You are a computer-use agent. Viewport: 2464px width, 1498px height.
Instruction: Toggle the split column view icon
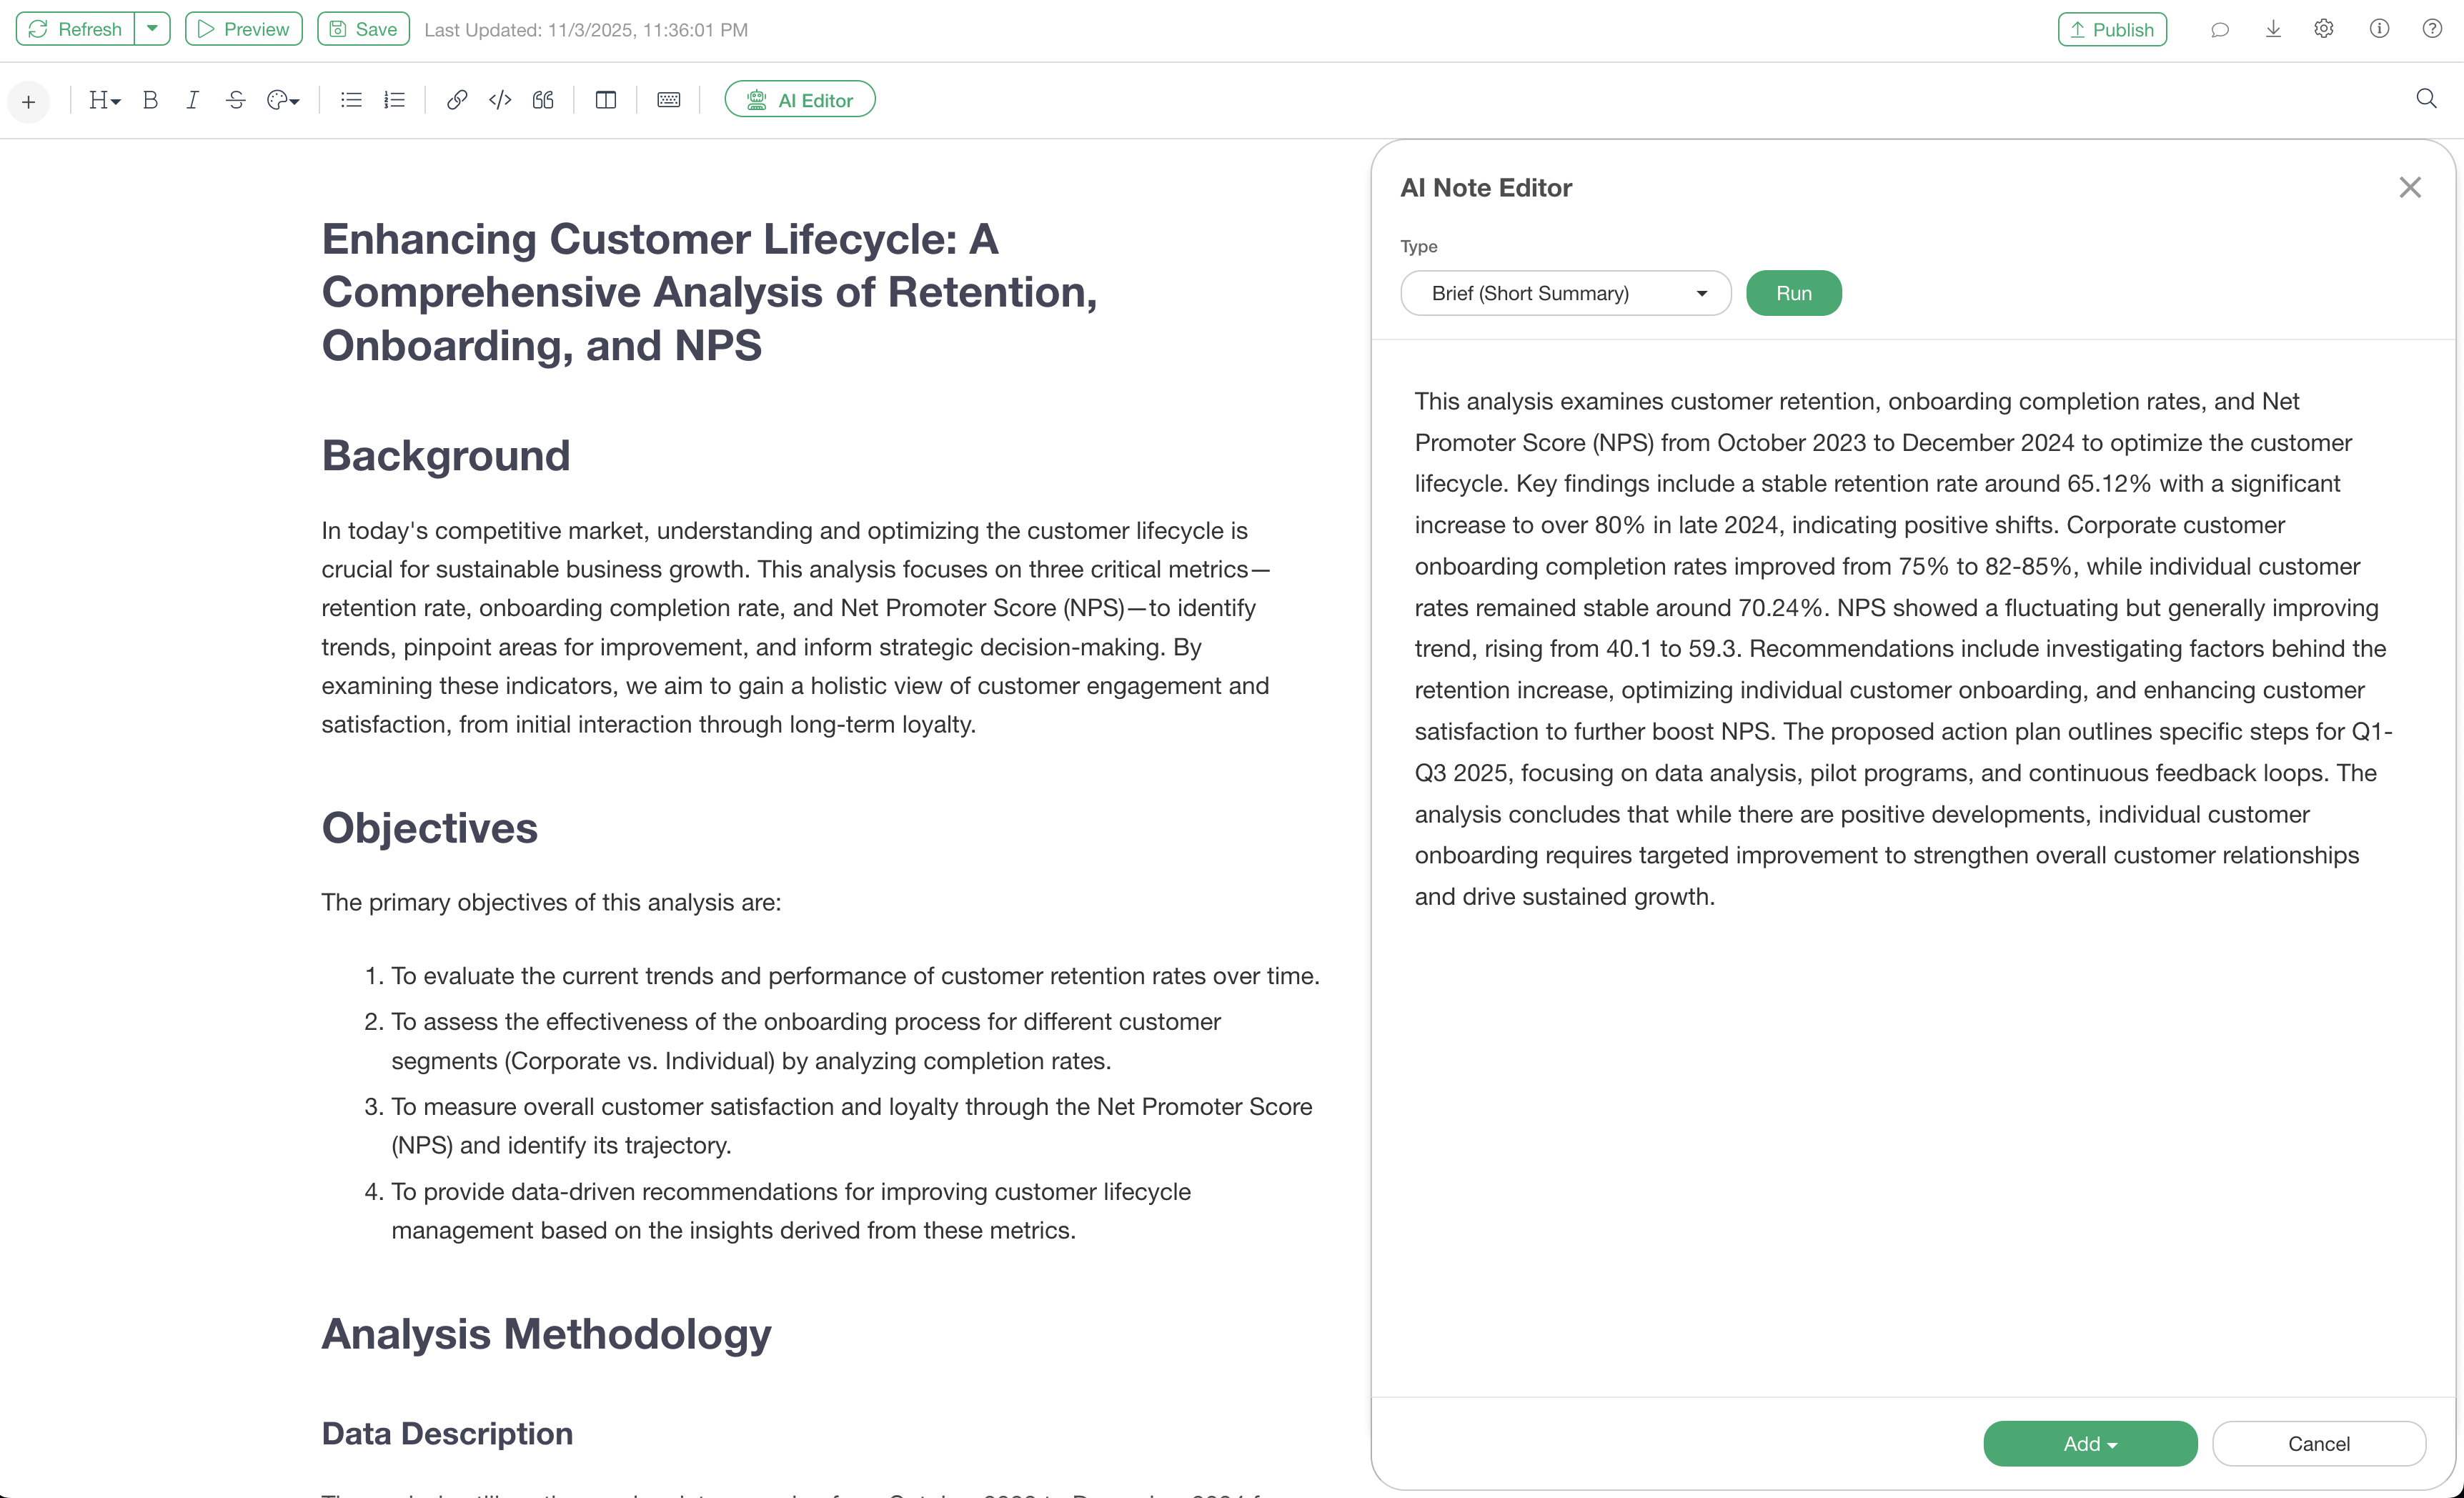pos(605,100)
